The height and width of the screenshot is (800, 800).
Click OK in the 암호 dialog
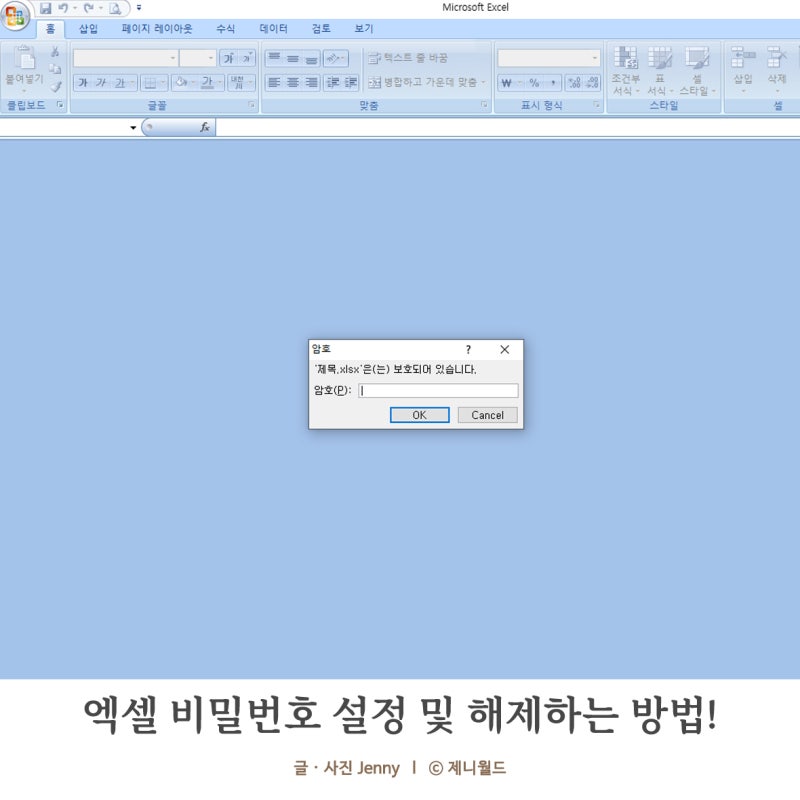point(419,415)
